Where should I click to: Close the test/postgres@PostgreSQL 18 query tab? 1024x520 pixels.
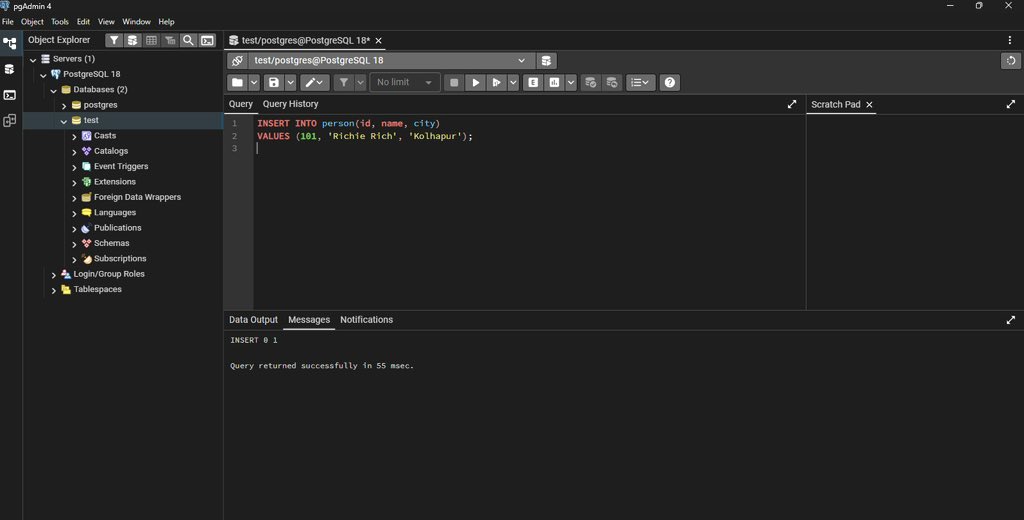click(x=378, y=41)
